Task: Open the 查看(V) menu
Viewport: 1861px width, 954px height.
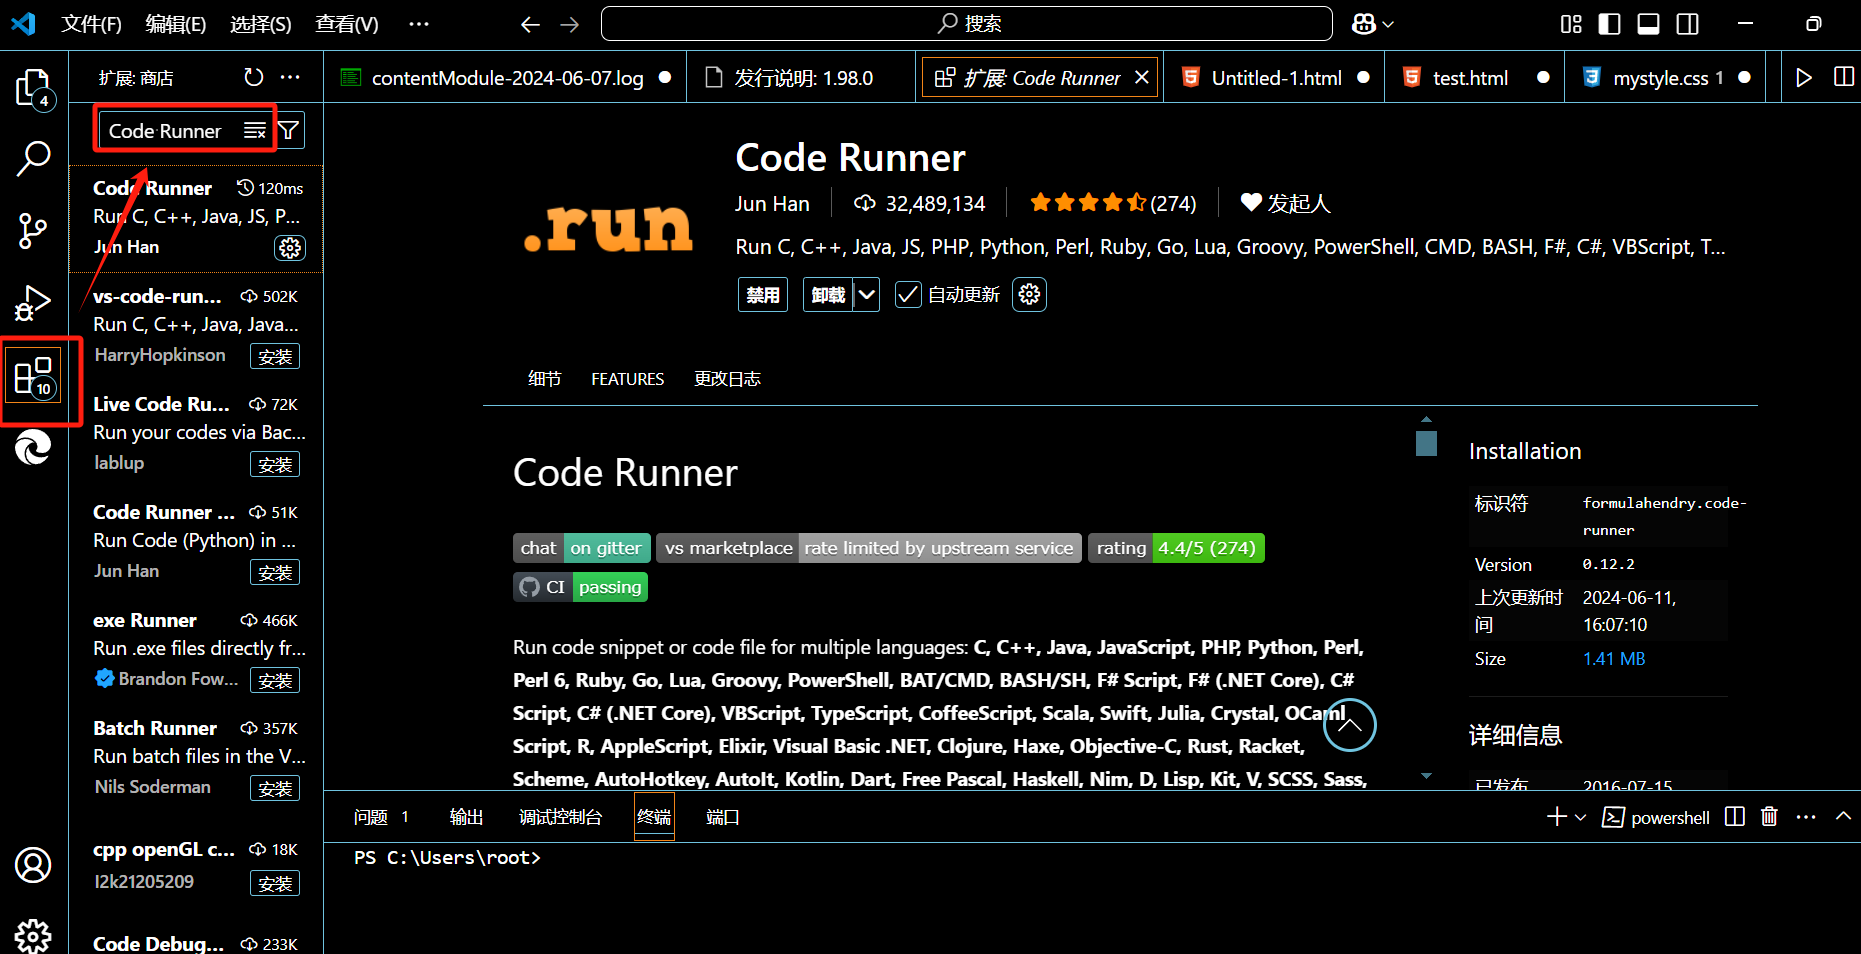Action: tap(347, 24)
